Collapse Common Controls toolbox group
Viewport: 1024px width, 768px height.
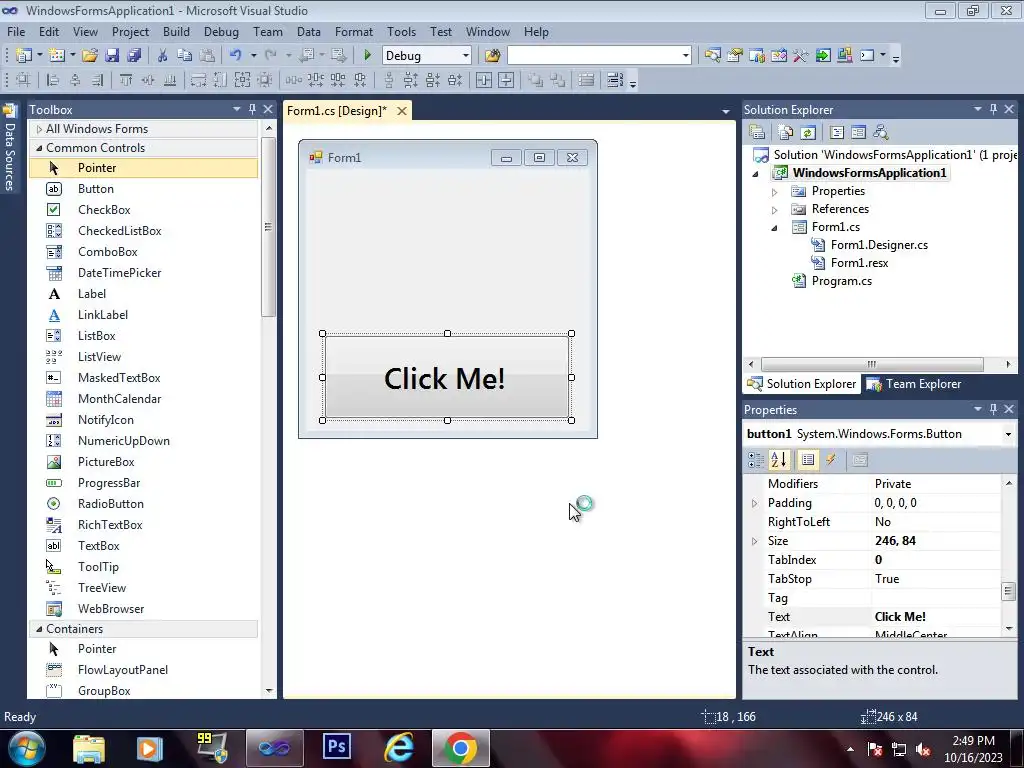tap(39, 148)
